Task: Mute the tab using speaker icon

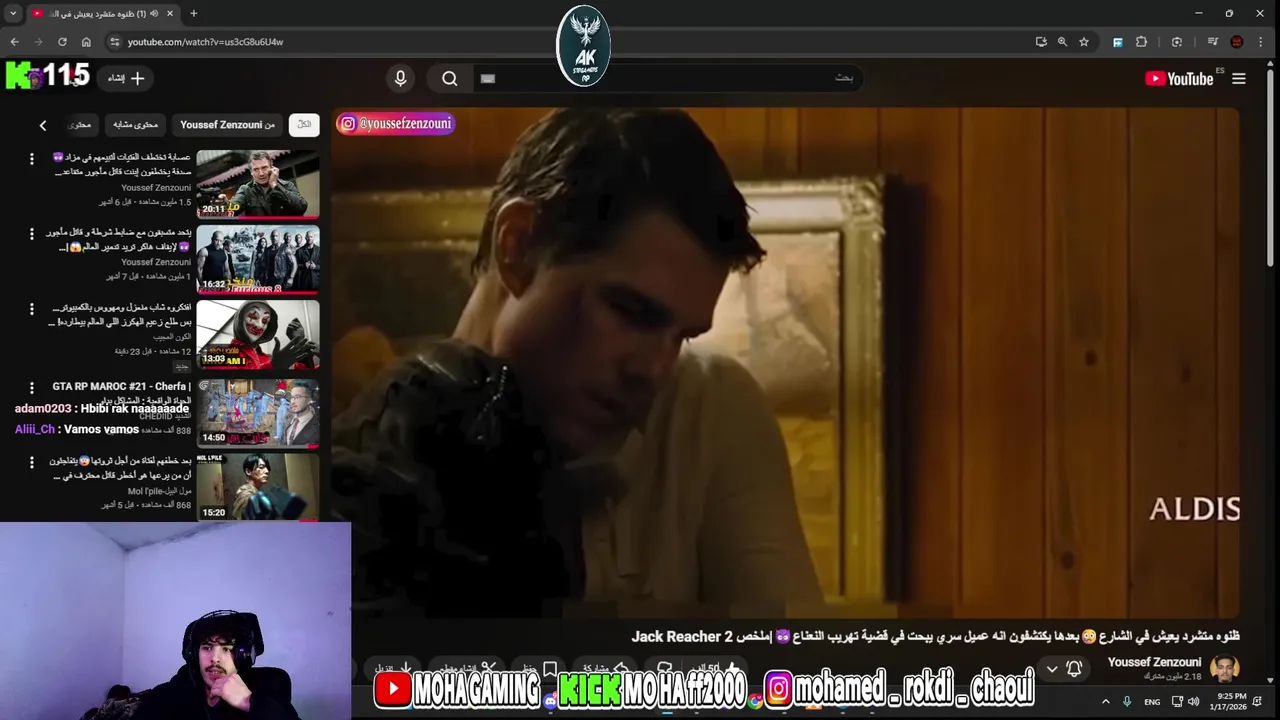Action: coord(154,13)
